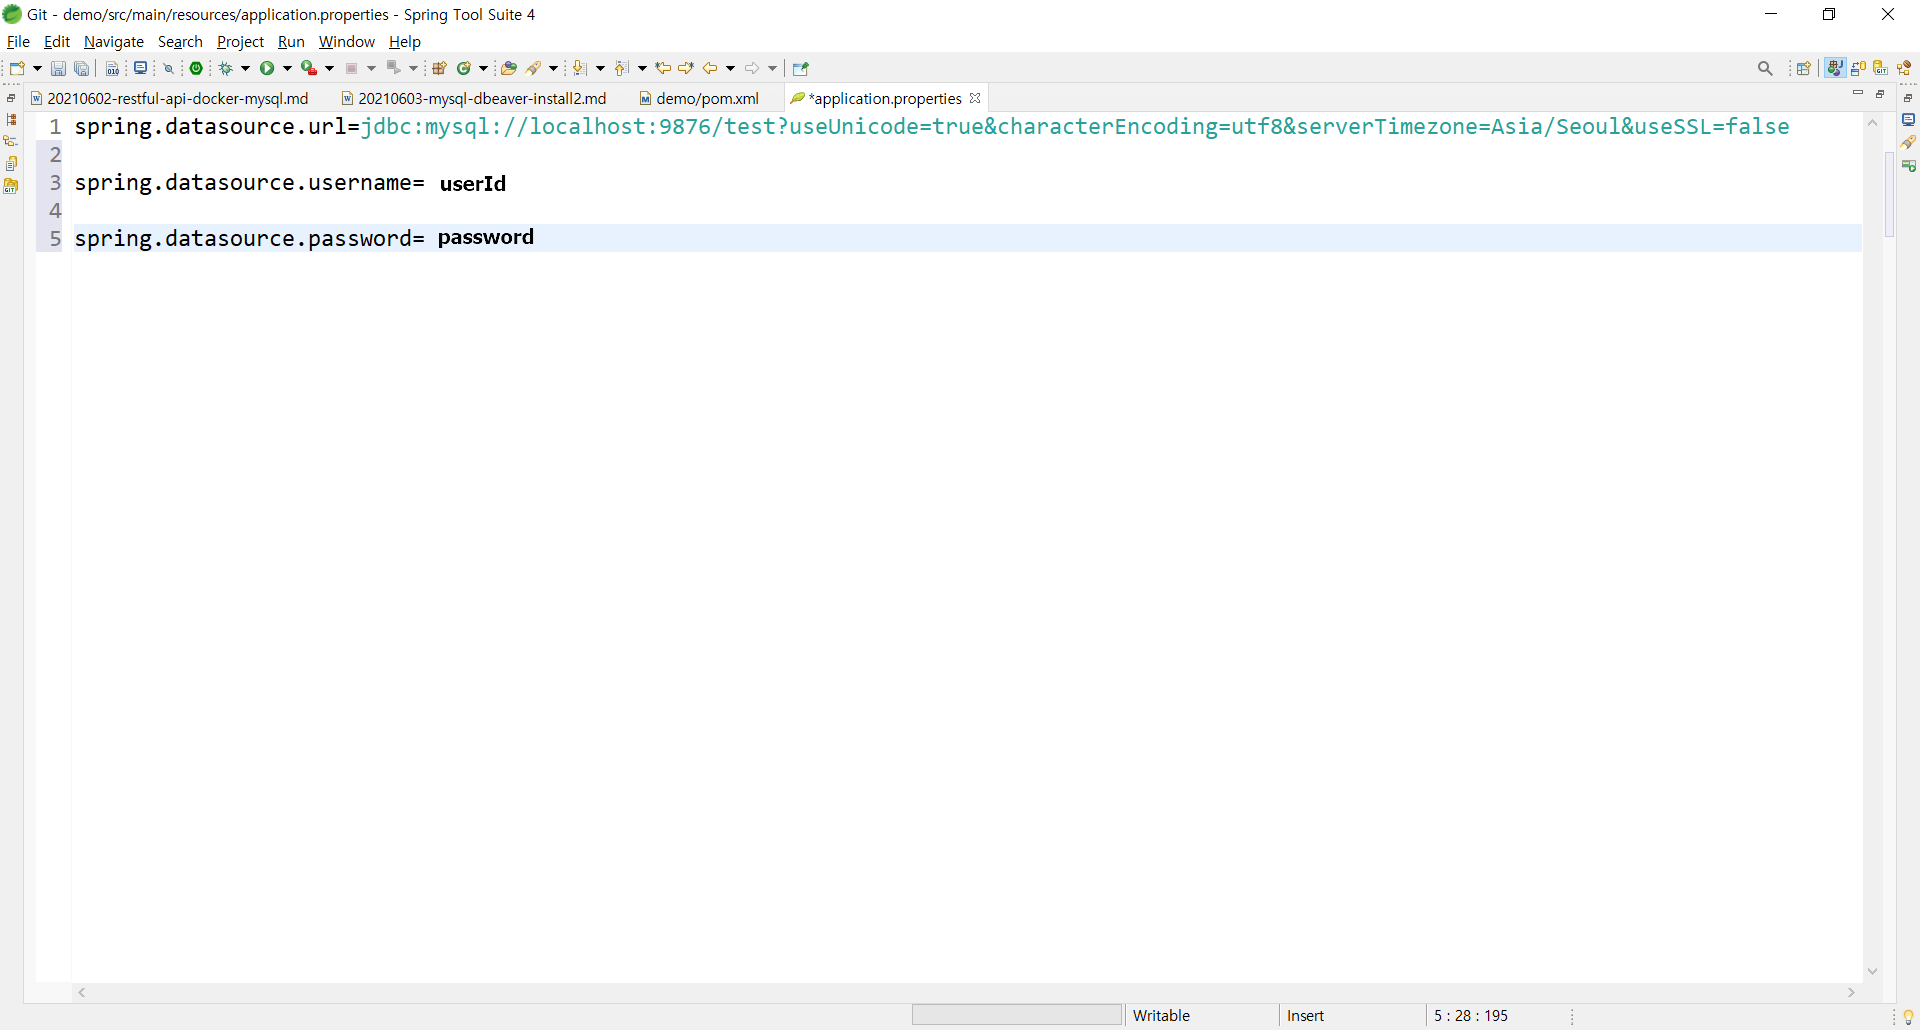Go to Previous Annotation icon

(622, 68)
